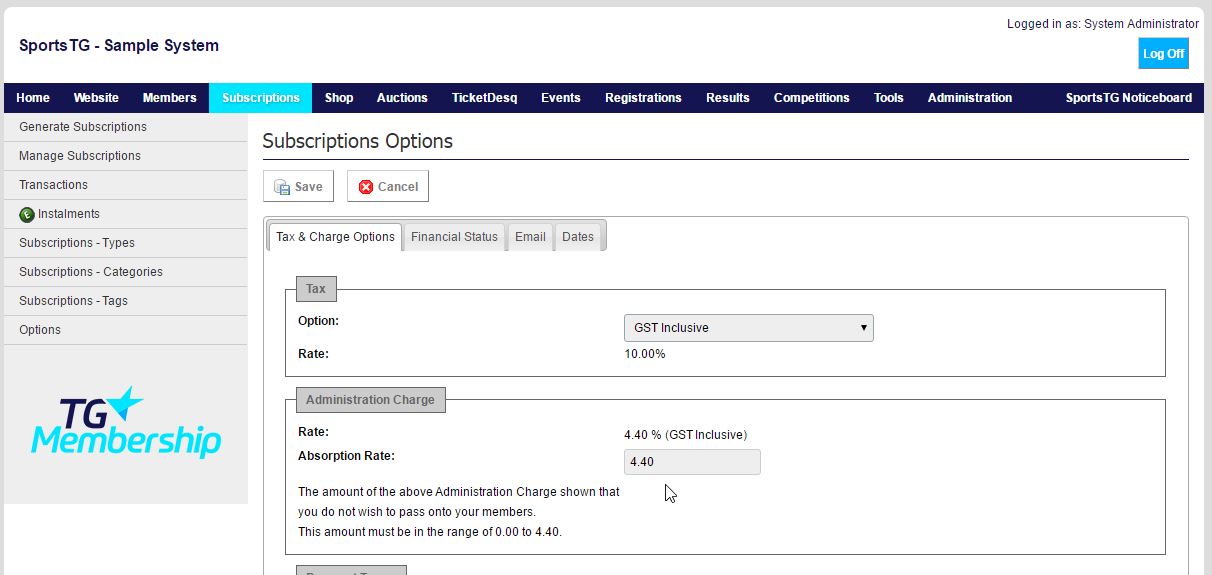Open the Members menu
The width and height of the screenshot is (1212, 575).
coord(169,98)
